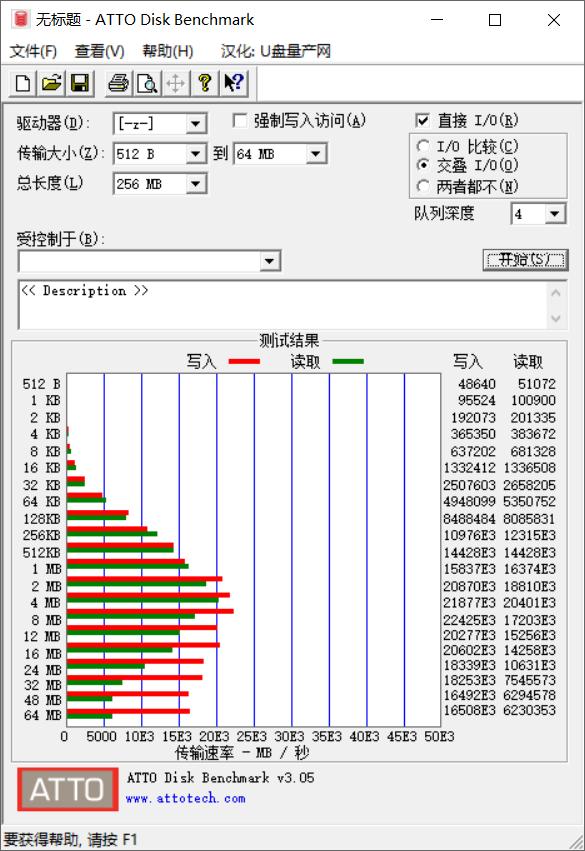Click the 开始(S) start button
Viewport: 585px width, 851px height.
[x=525, y=260]
